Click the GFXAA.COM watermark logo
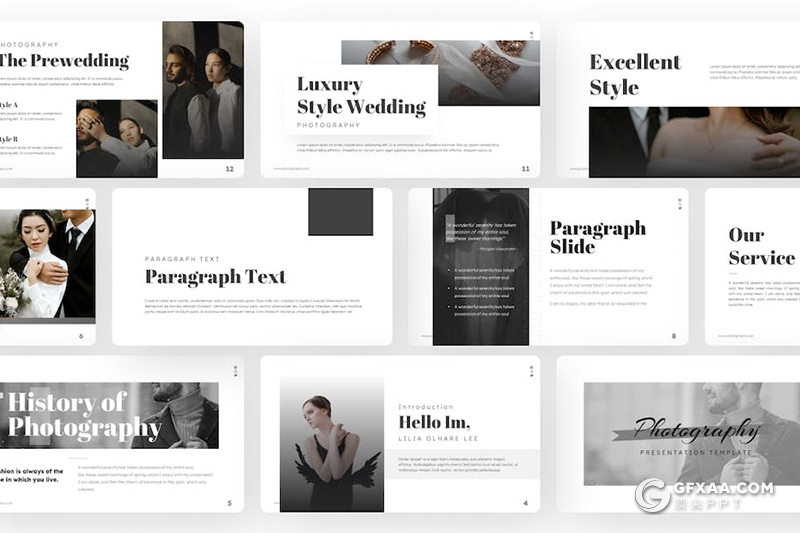800x533 pixels. 705,494
